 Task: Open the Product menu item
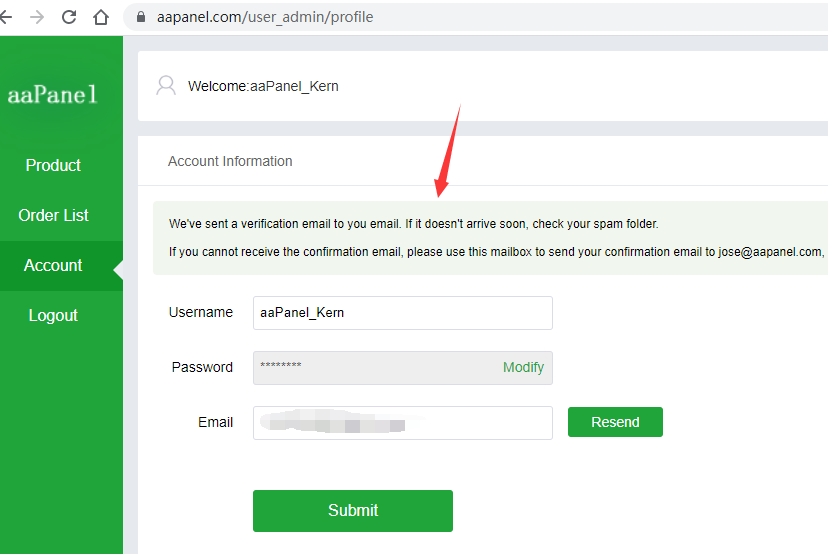click(x=53, y=165)
